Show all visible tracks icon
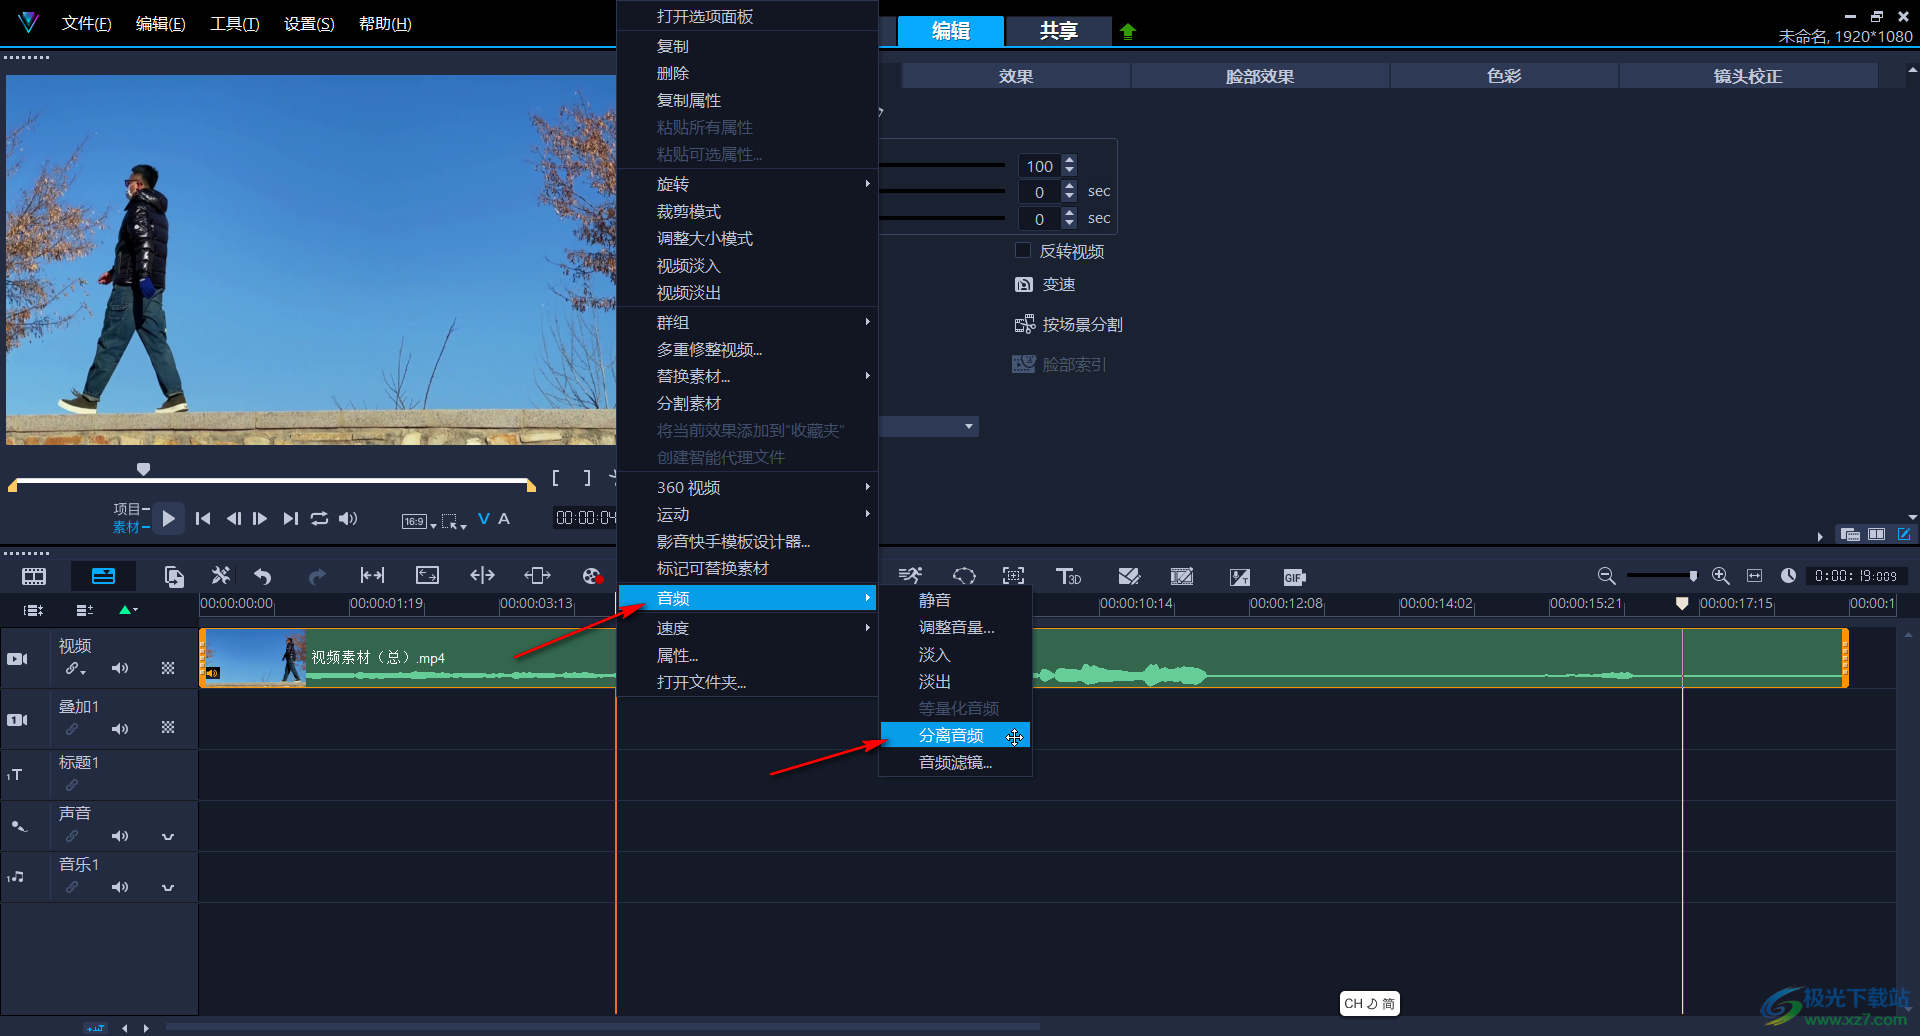The image size is (1920, 1036). tap(34, 610)
